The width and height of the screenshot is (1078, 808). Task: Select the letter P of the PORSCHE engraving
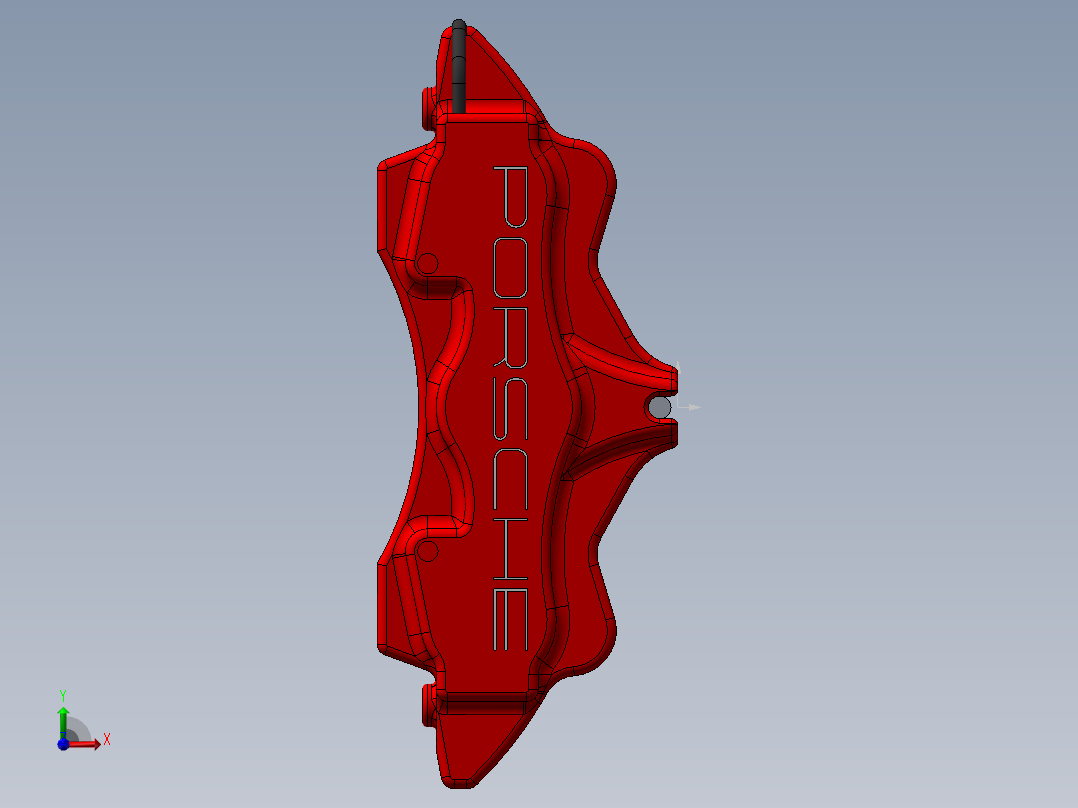(511, 197)
